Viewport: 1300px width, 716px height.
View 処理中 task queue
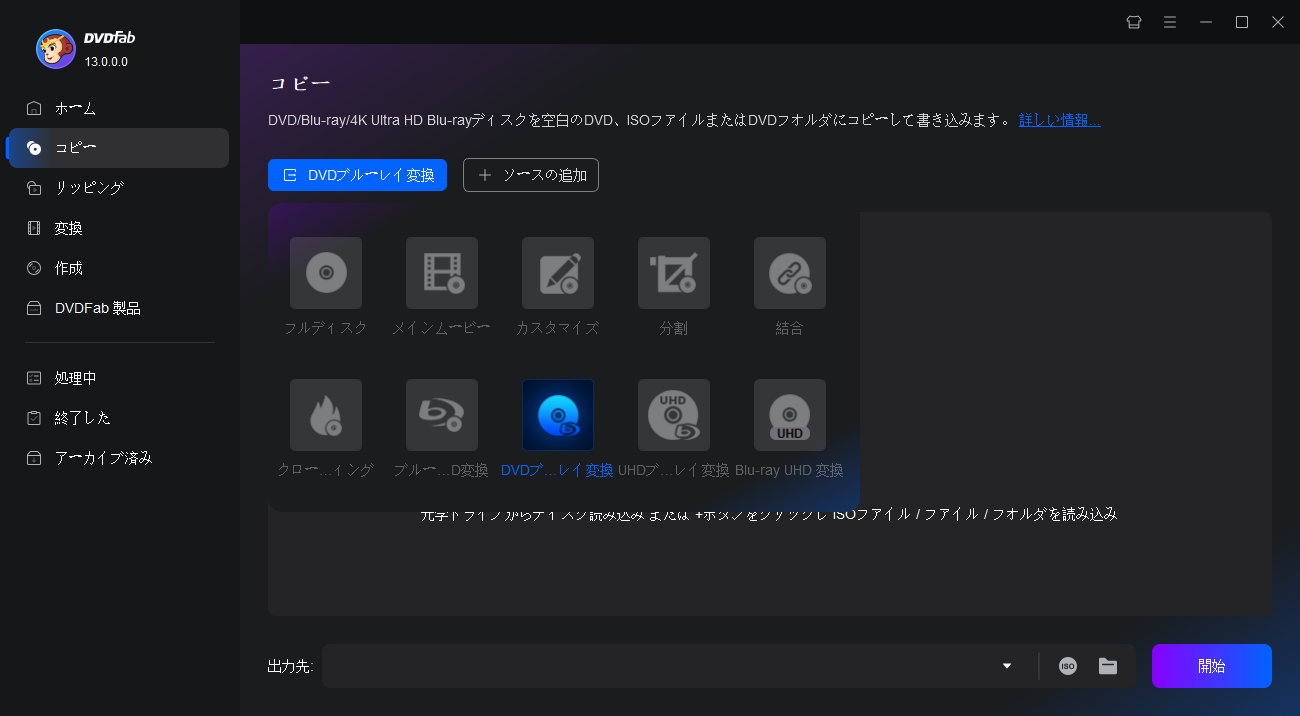(x=119, y=378)
